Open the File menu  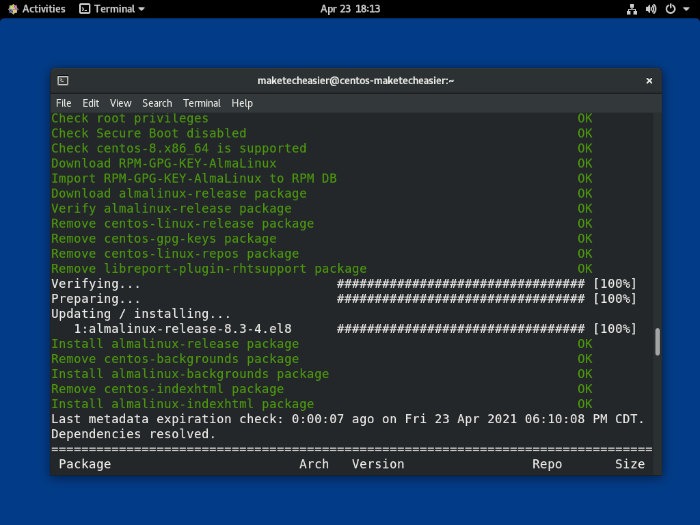click(x=63, y=103)
